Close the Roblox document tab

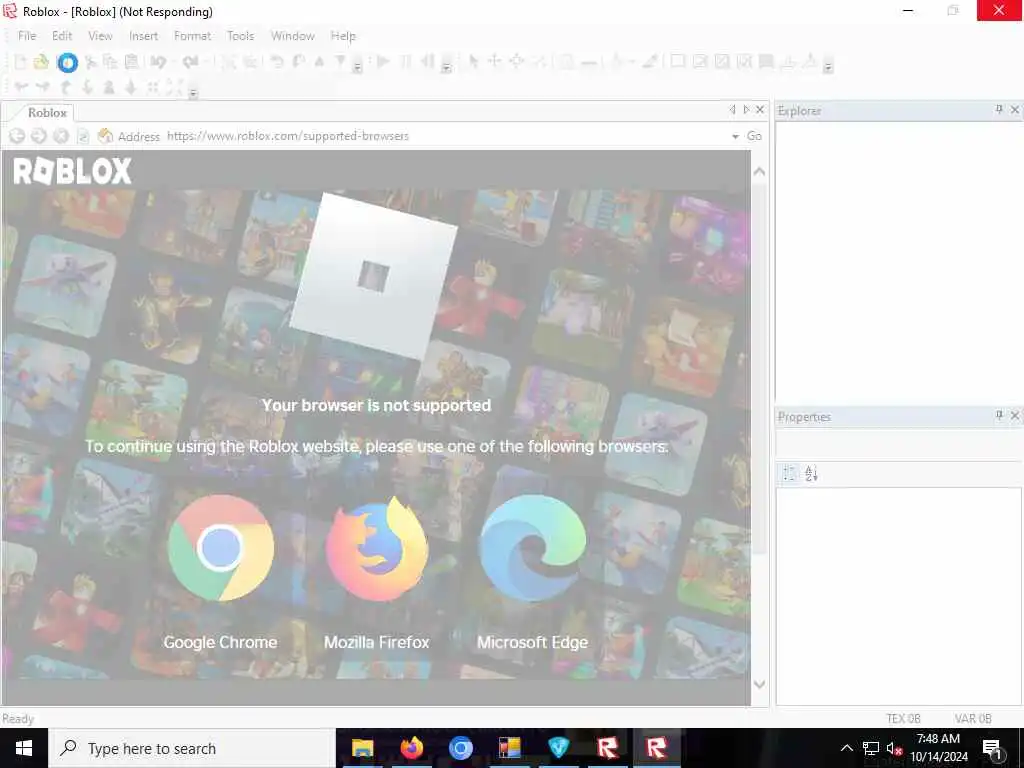click(760, 110)
